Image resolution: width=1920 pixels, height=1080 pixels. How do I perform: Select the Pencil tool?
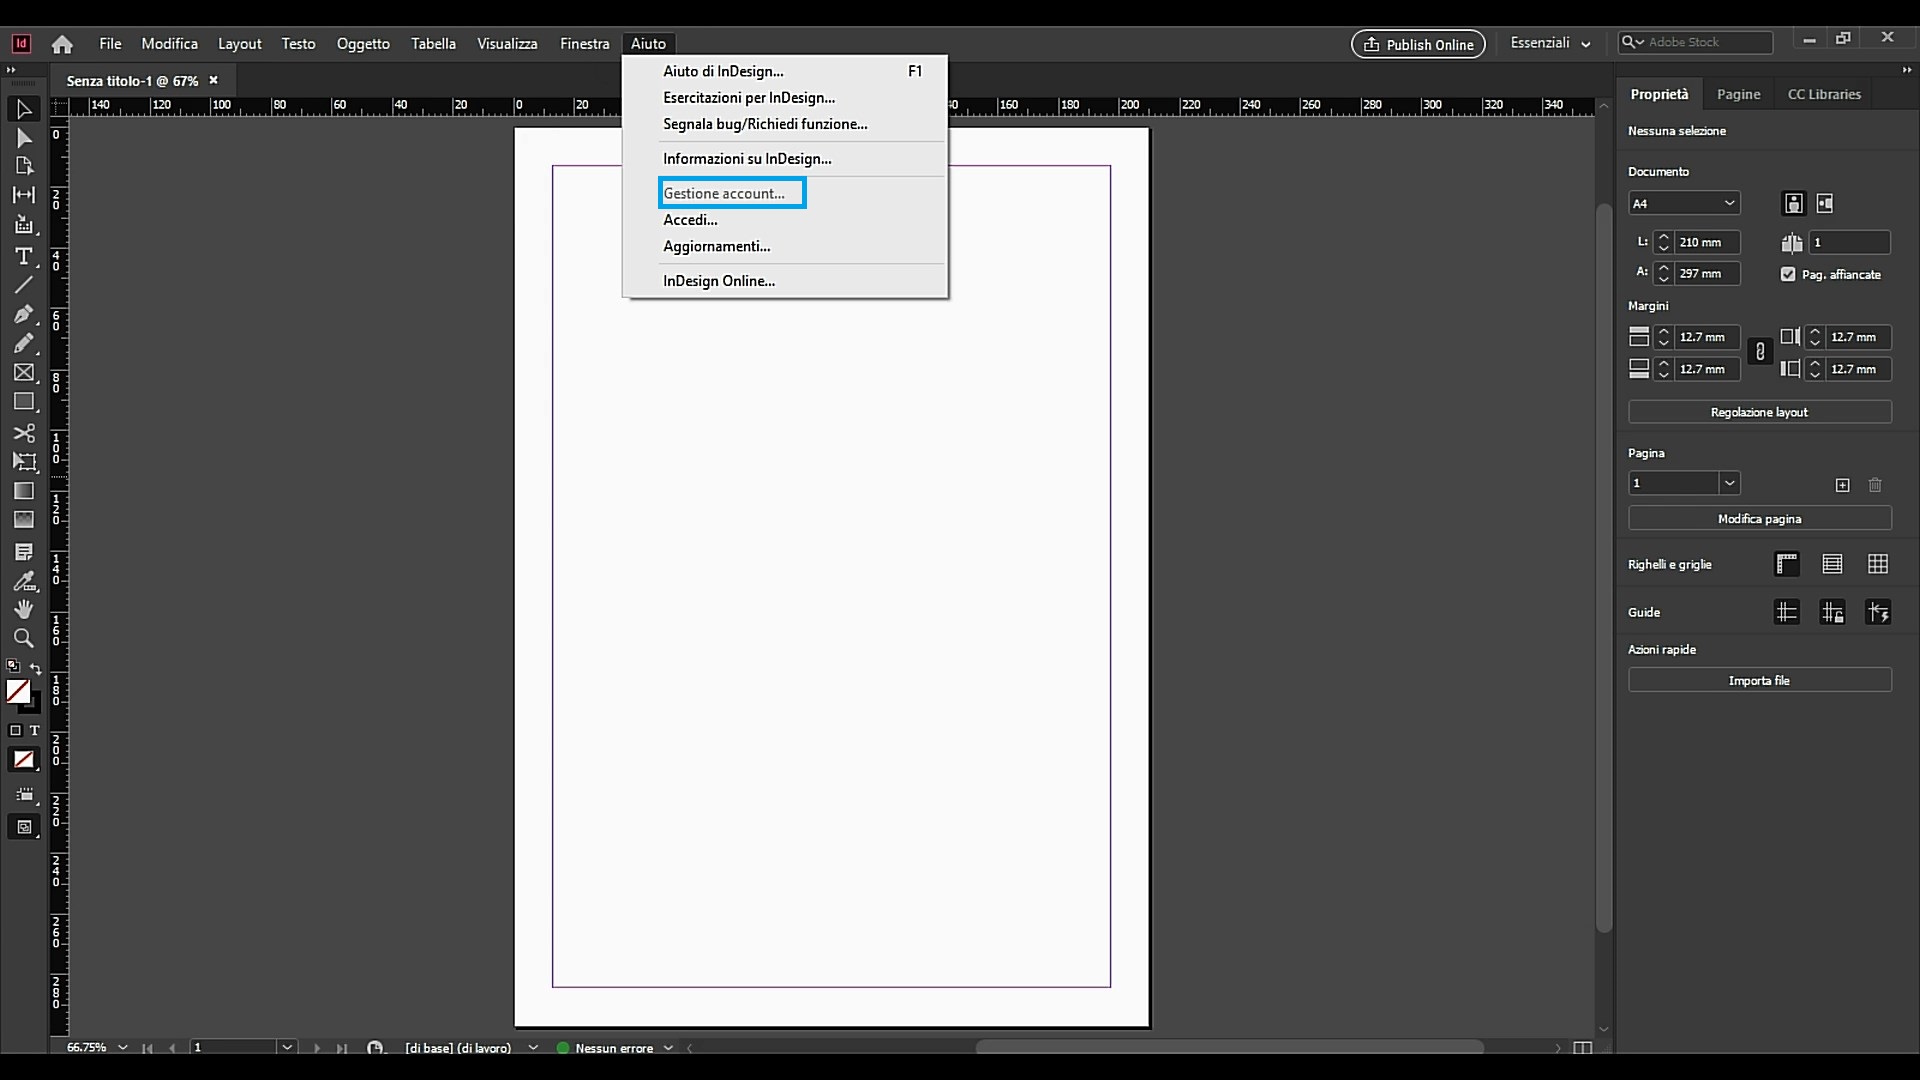[24, 343]
